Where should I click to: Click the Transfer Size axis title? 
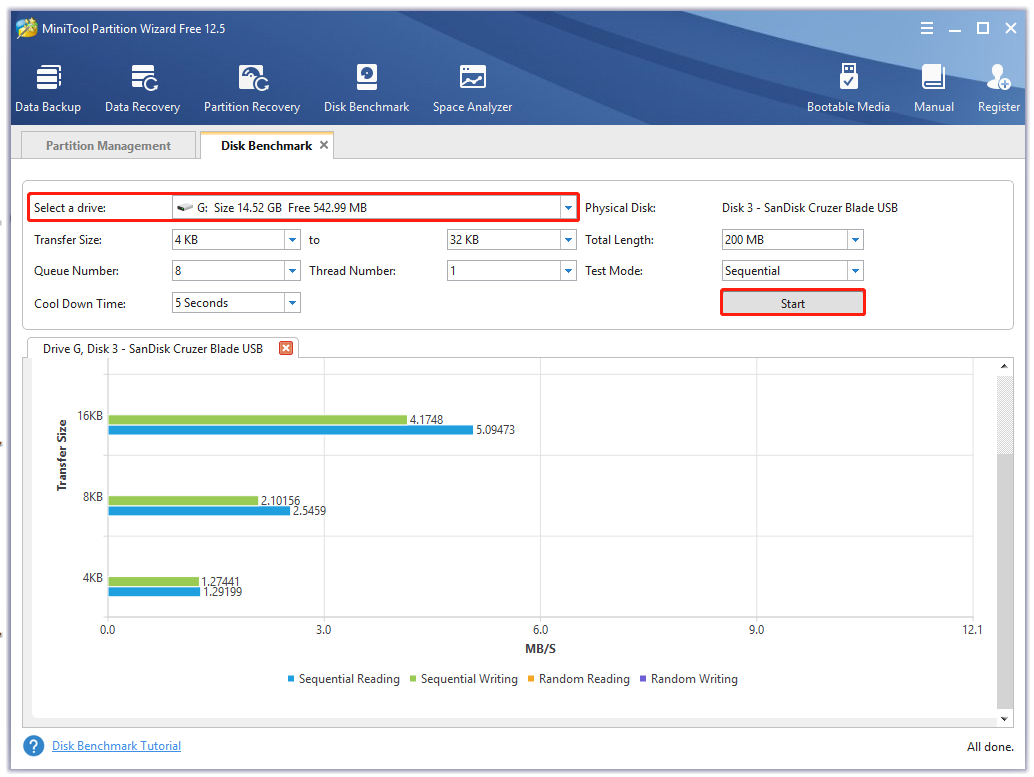click(x=62, y=455)
